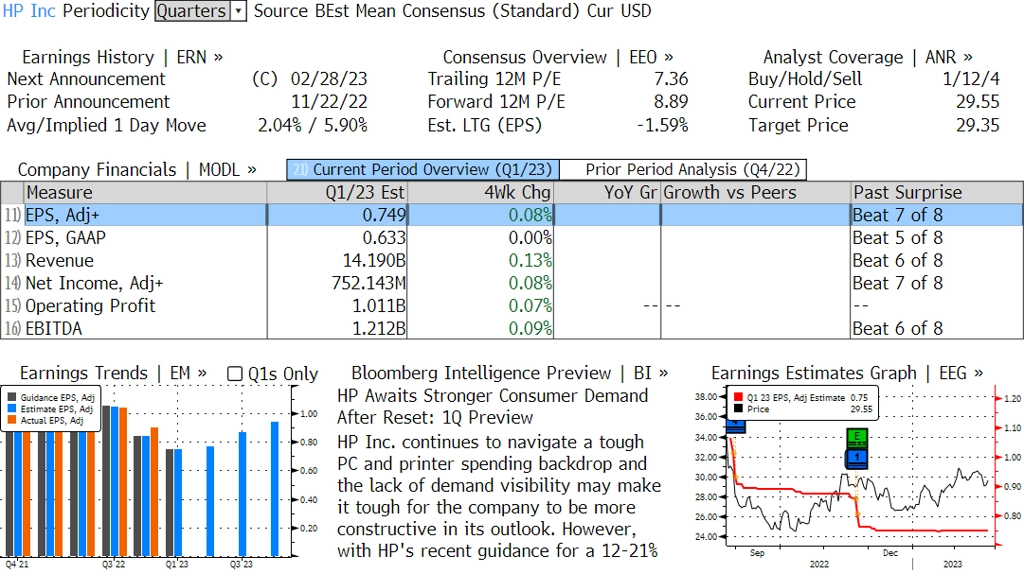Select the EBITDA measure row
This screenshot has width=1024, height=574.
point(512,328)
